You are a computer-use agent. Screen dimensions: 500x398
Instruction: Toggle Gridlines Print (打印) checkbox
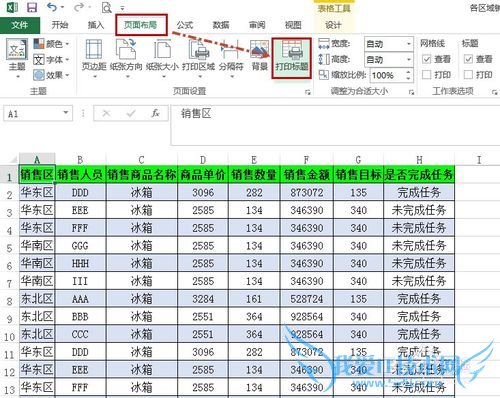[427, 75]
